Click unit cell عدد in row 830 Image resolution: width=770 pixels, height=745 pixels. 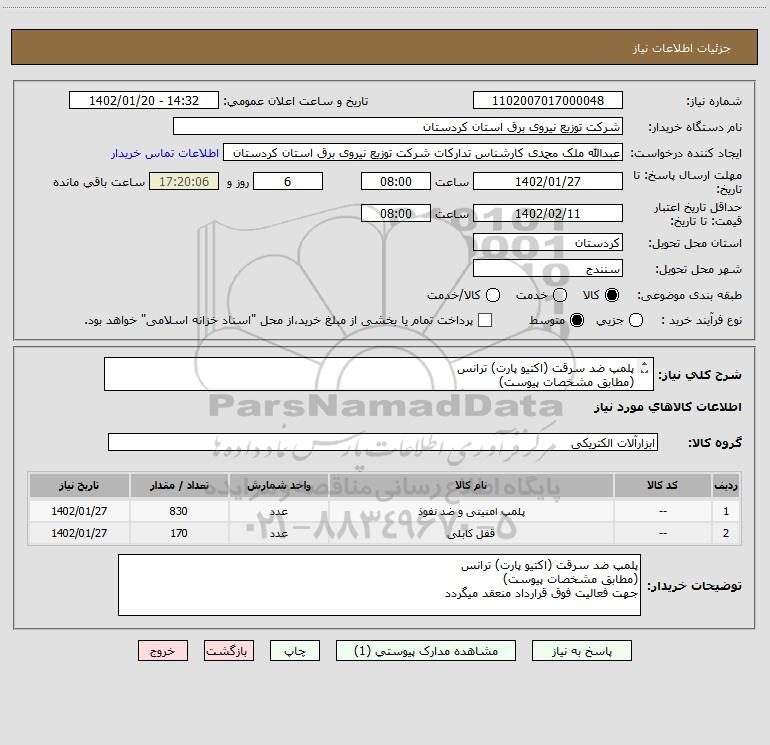pos(278,511)
